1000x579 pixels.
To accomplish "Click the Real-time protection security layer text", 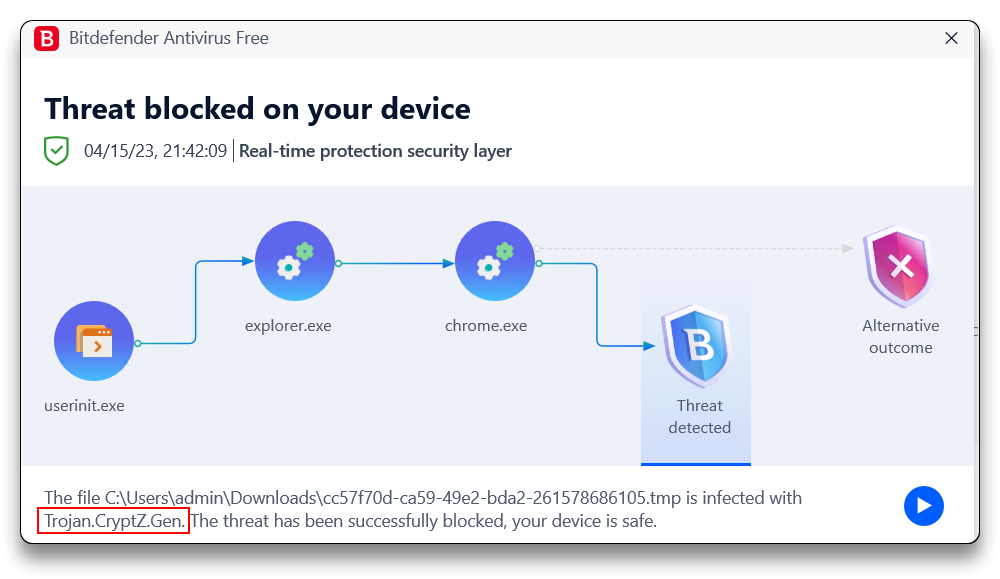I will pos(375,151).
